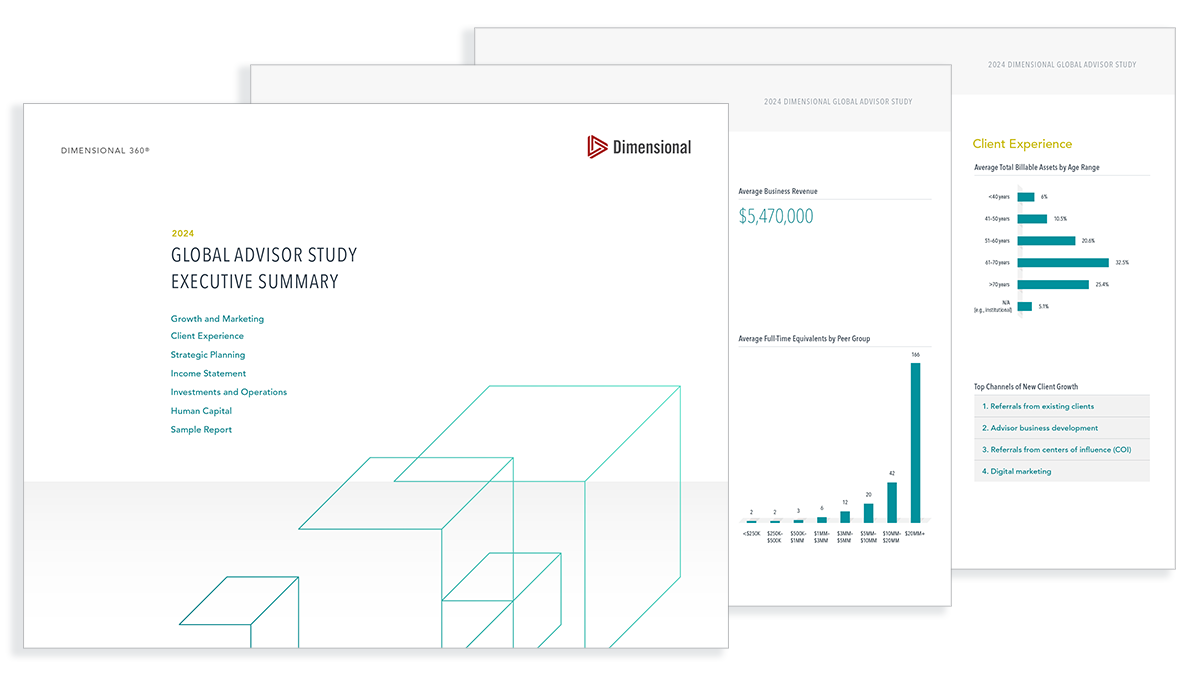
Task: Expand the Strategic Planning section
Action: (x=207, y=354)
